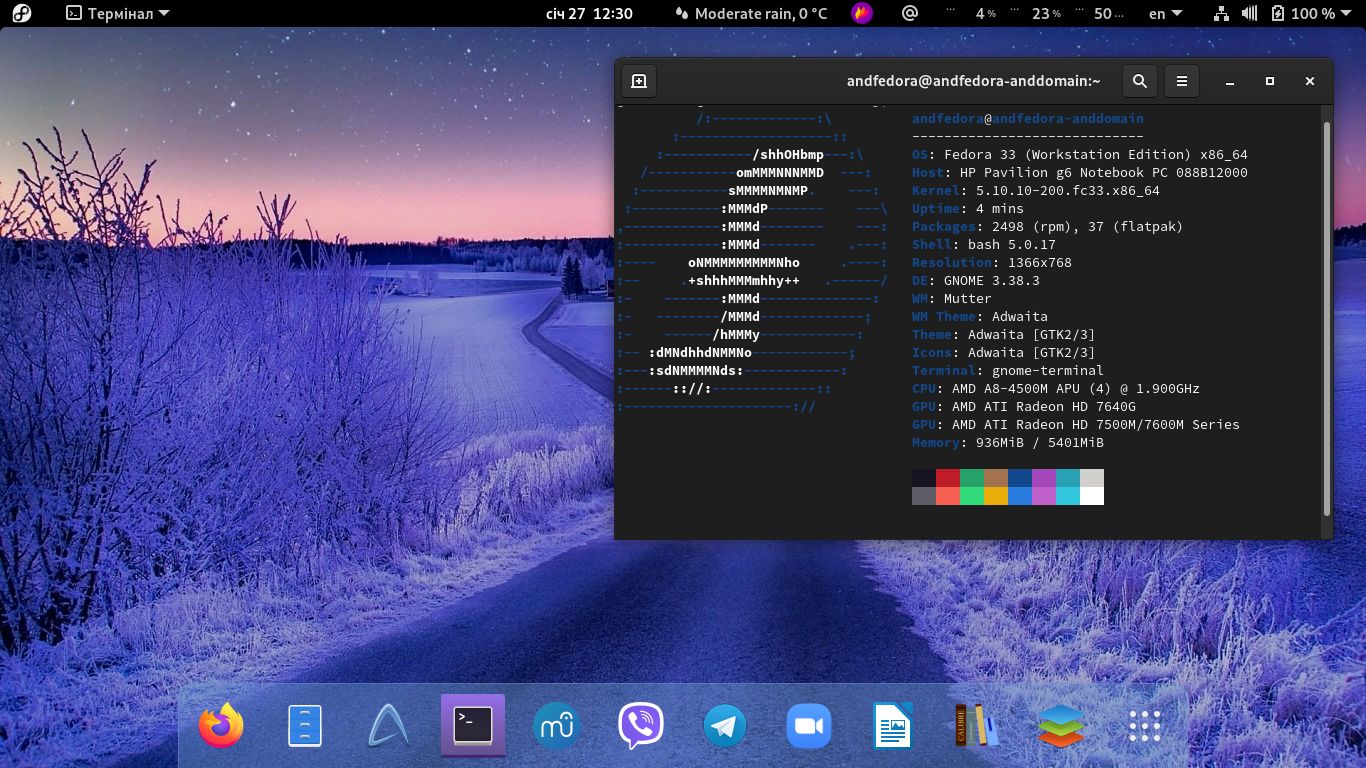Click the red color block in neofetch palette
This screenshot has height=768, width=1366.
pyautogui.click(x=947, y=478)
